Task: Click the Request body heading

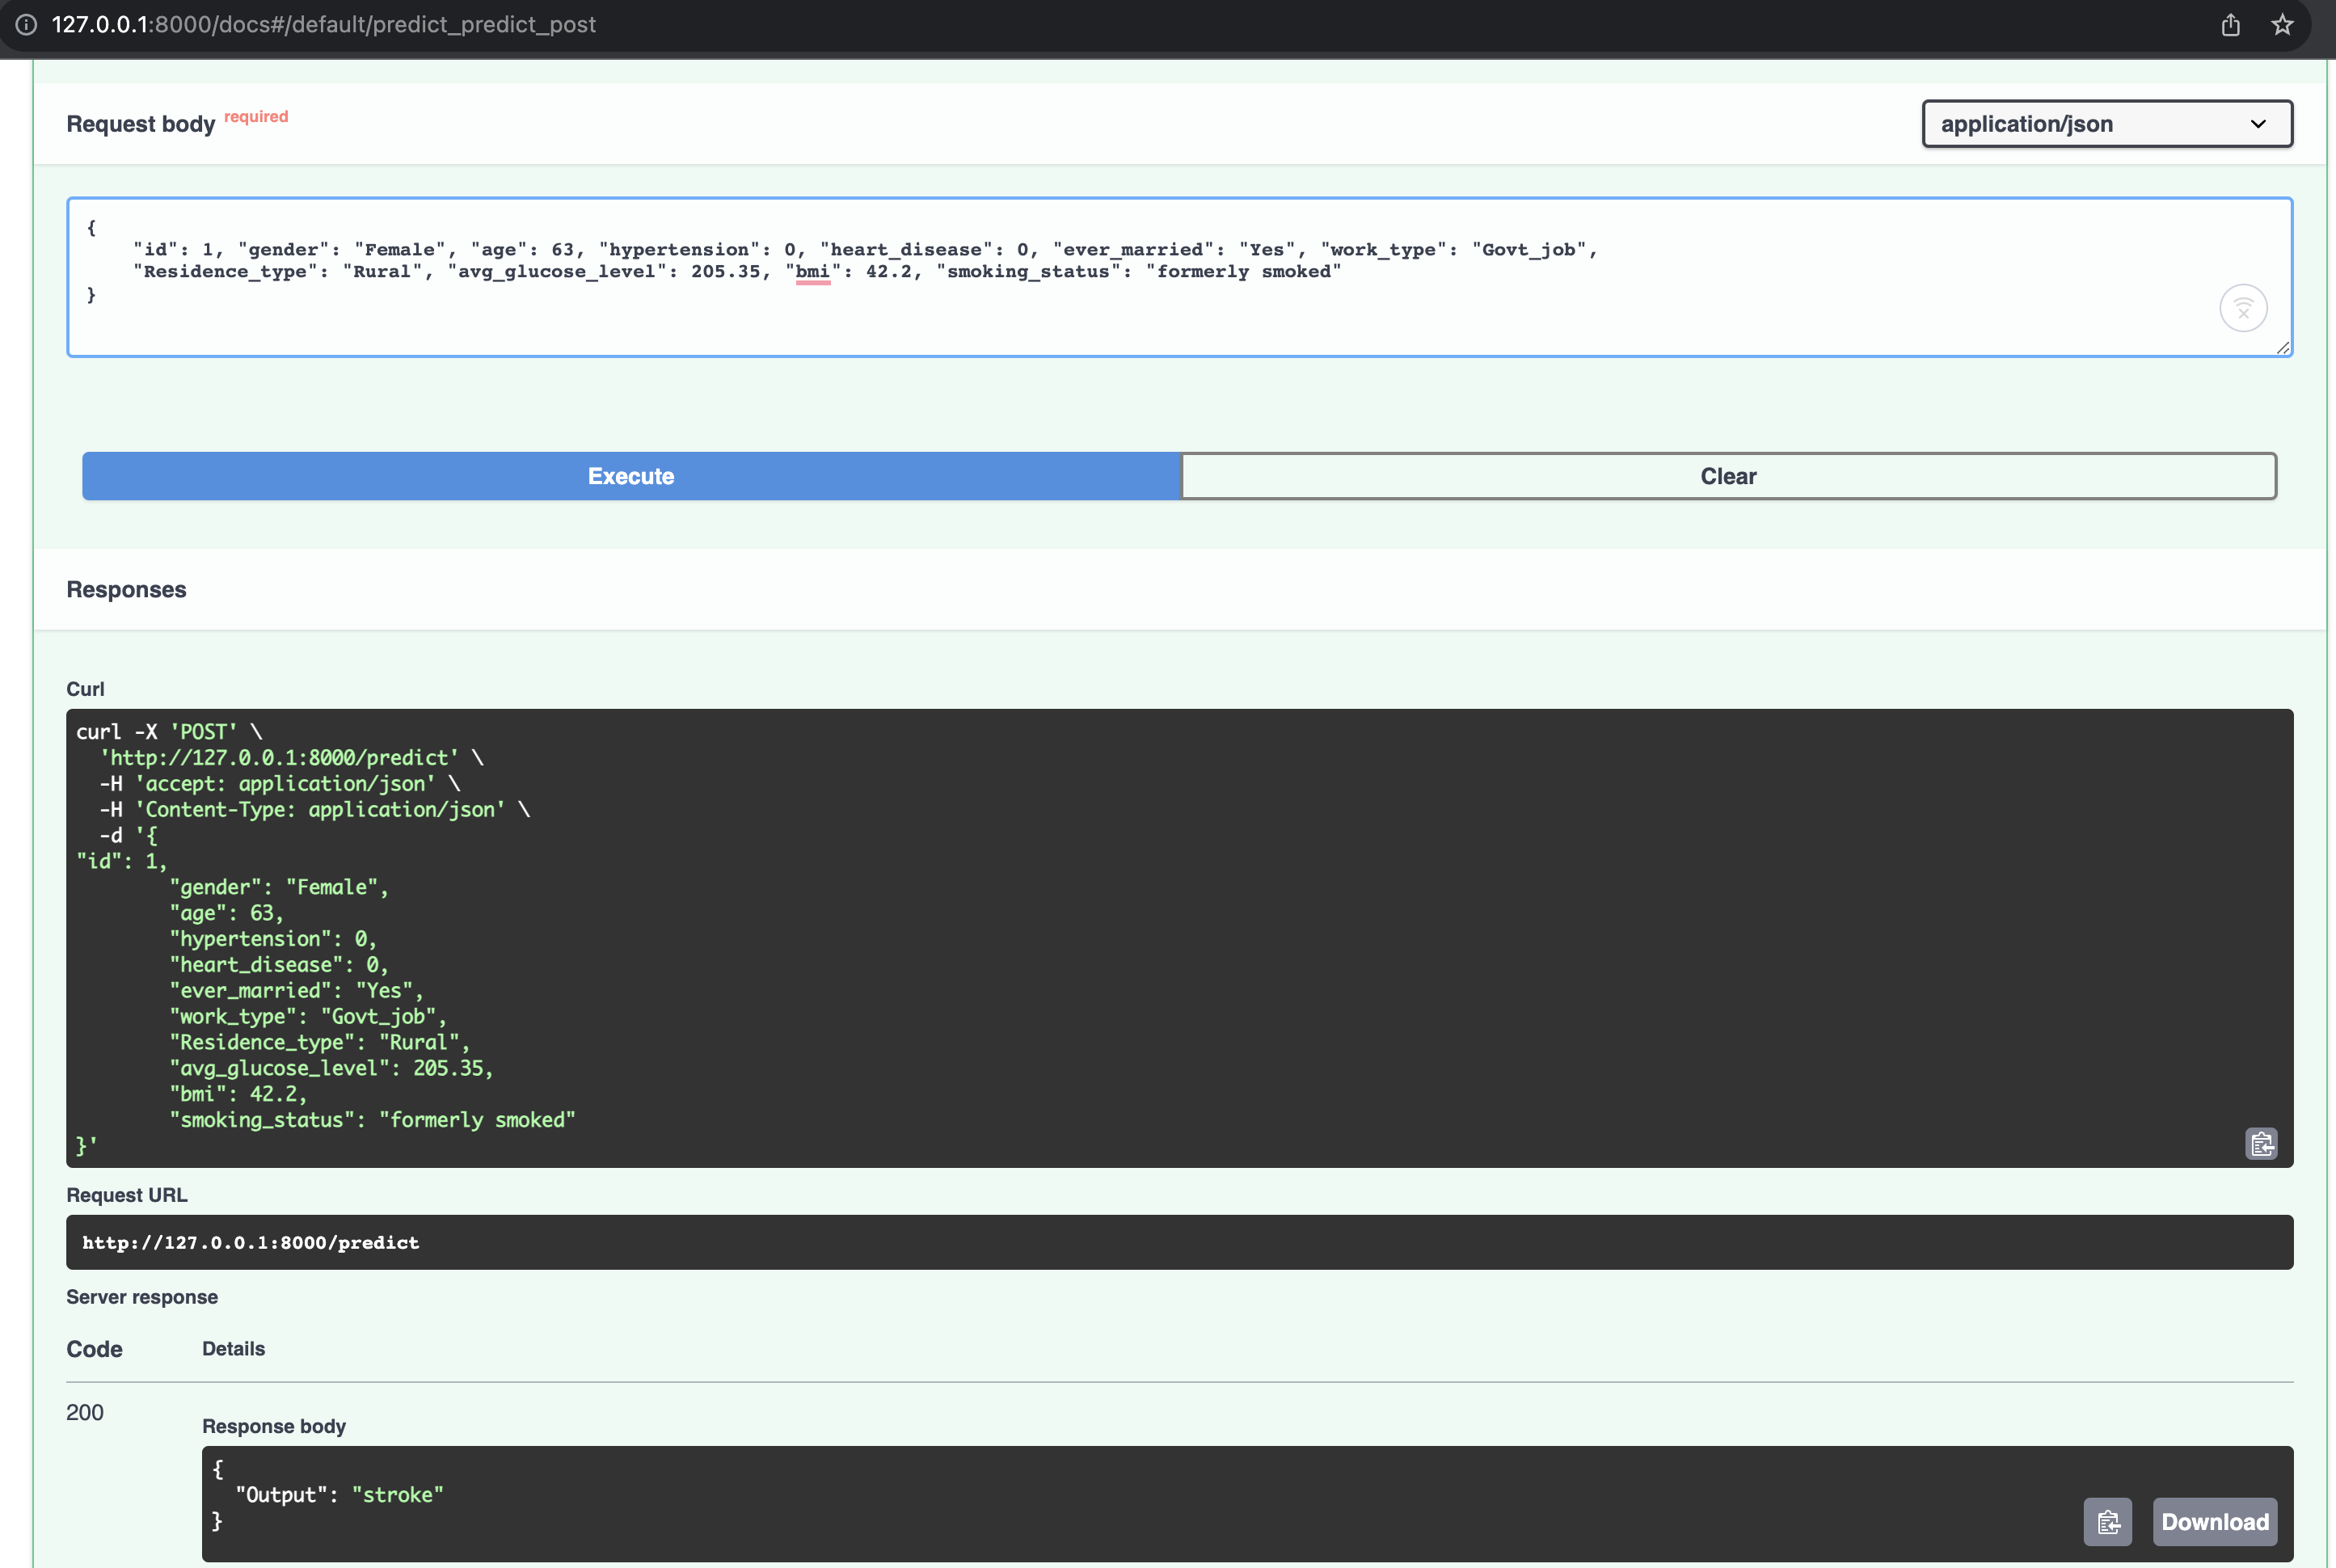Action: point(141,124)
